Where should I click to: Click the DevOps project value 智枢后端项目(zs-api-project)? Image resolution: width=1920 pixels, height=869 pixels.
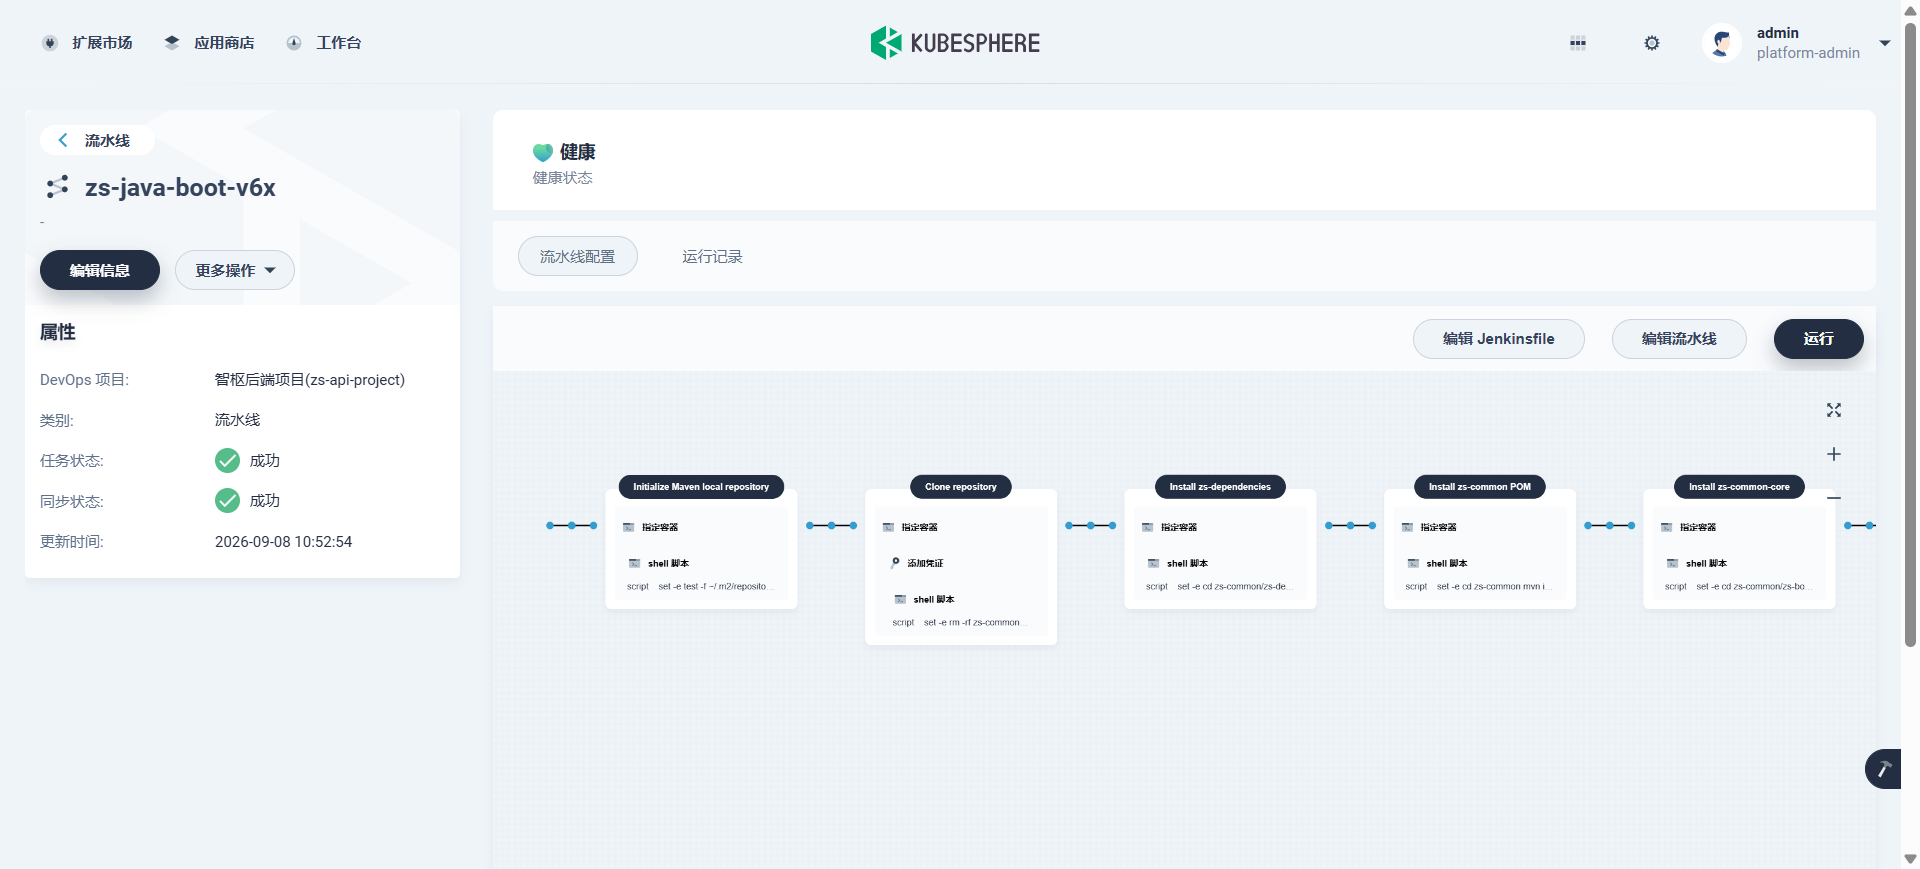click(310, 380)
